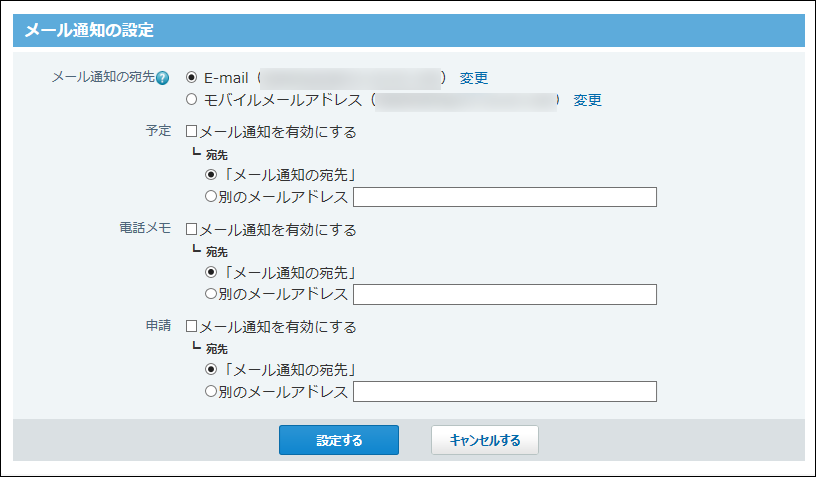Click the 電話メモ section label

pyautogui.click(x=145, y=228)
